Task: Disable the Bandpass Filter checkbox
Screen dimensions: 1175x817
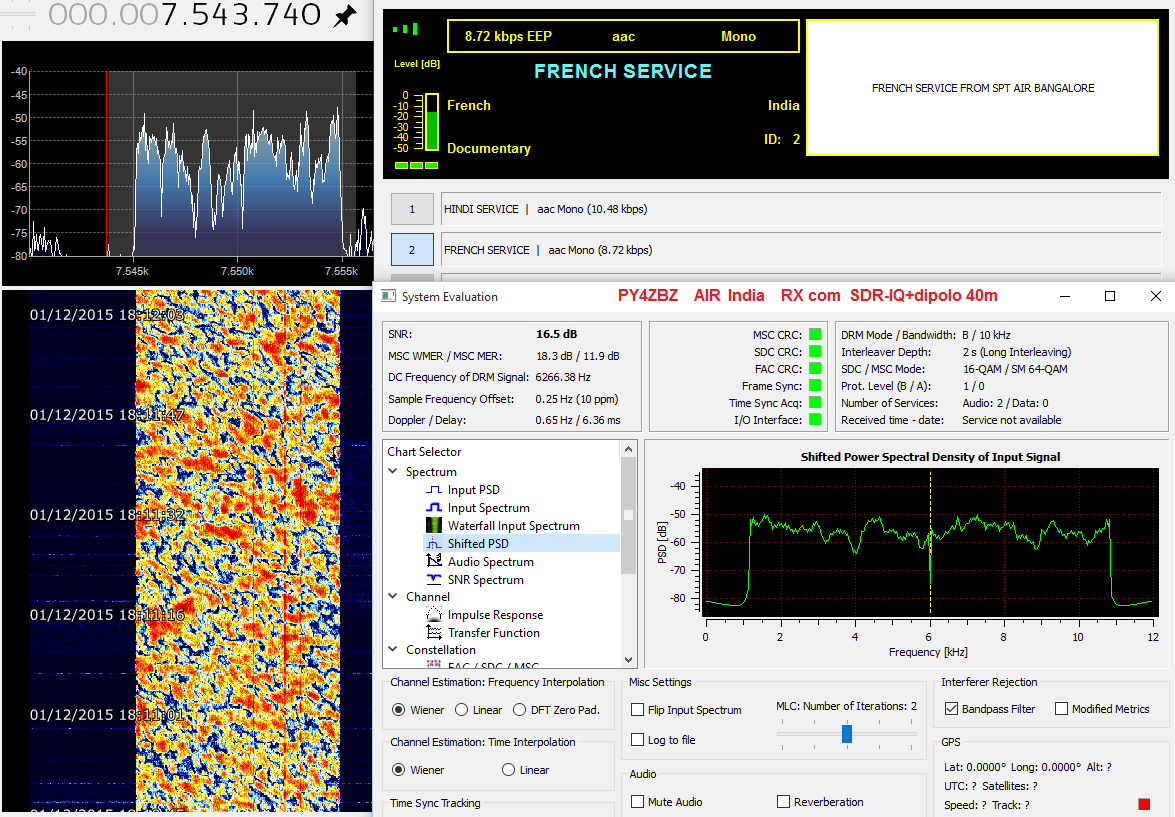Action: (x=951, y=709)
